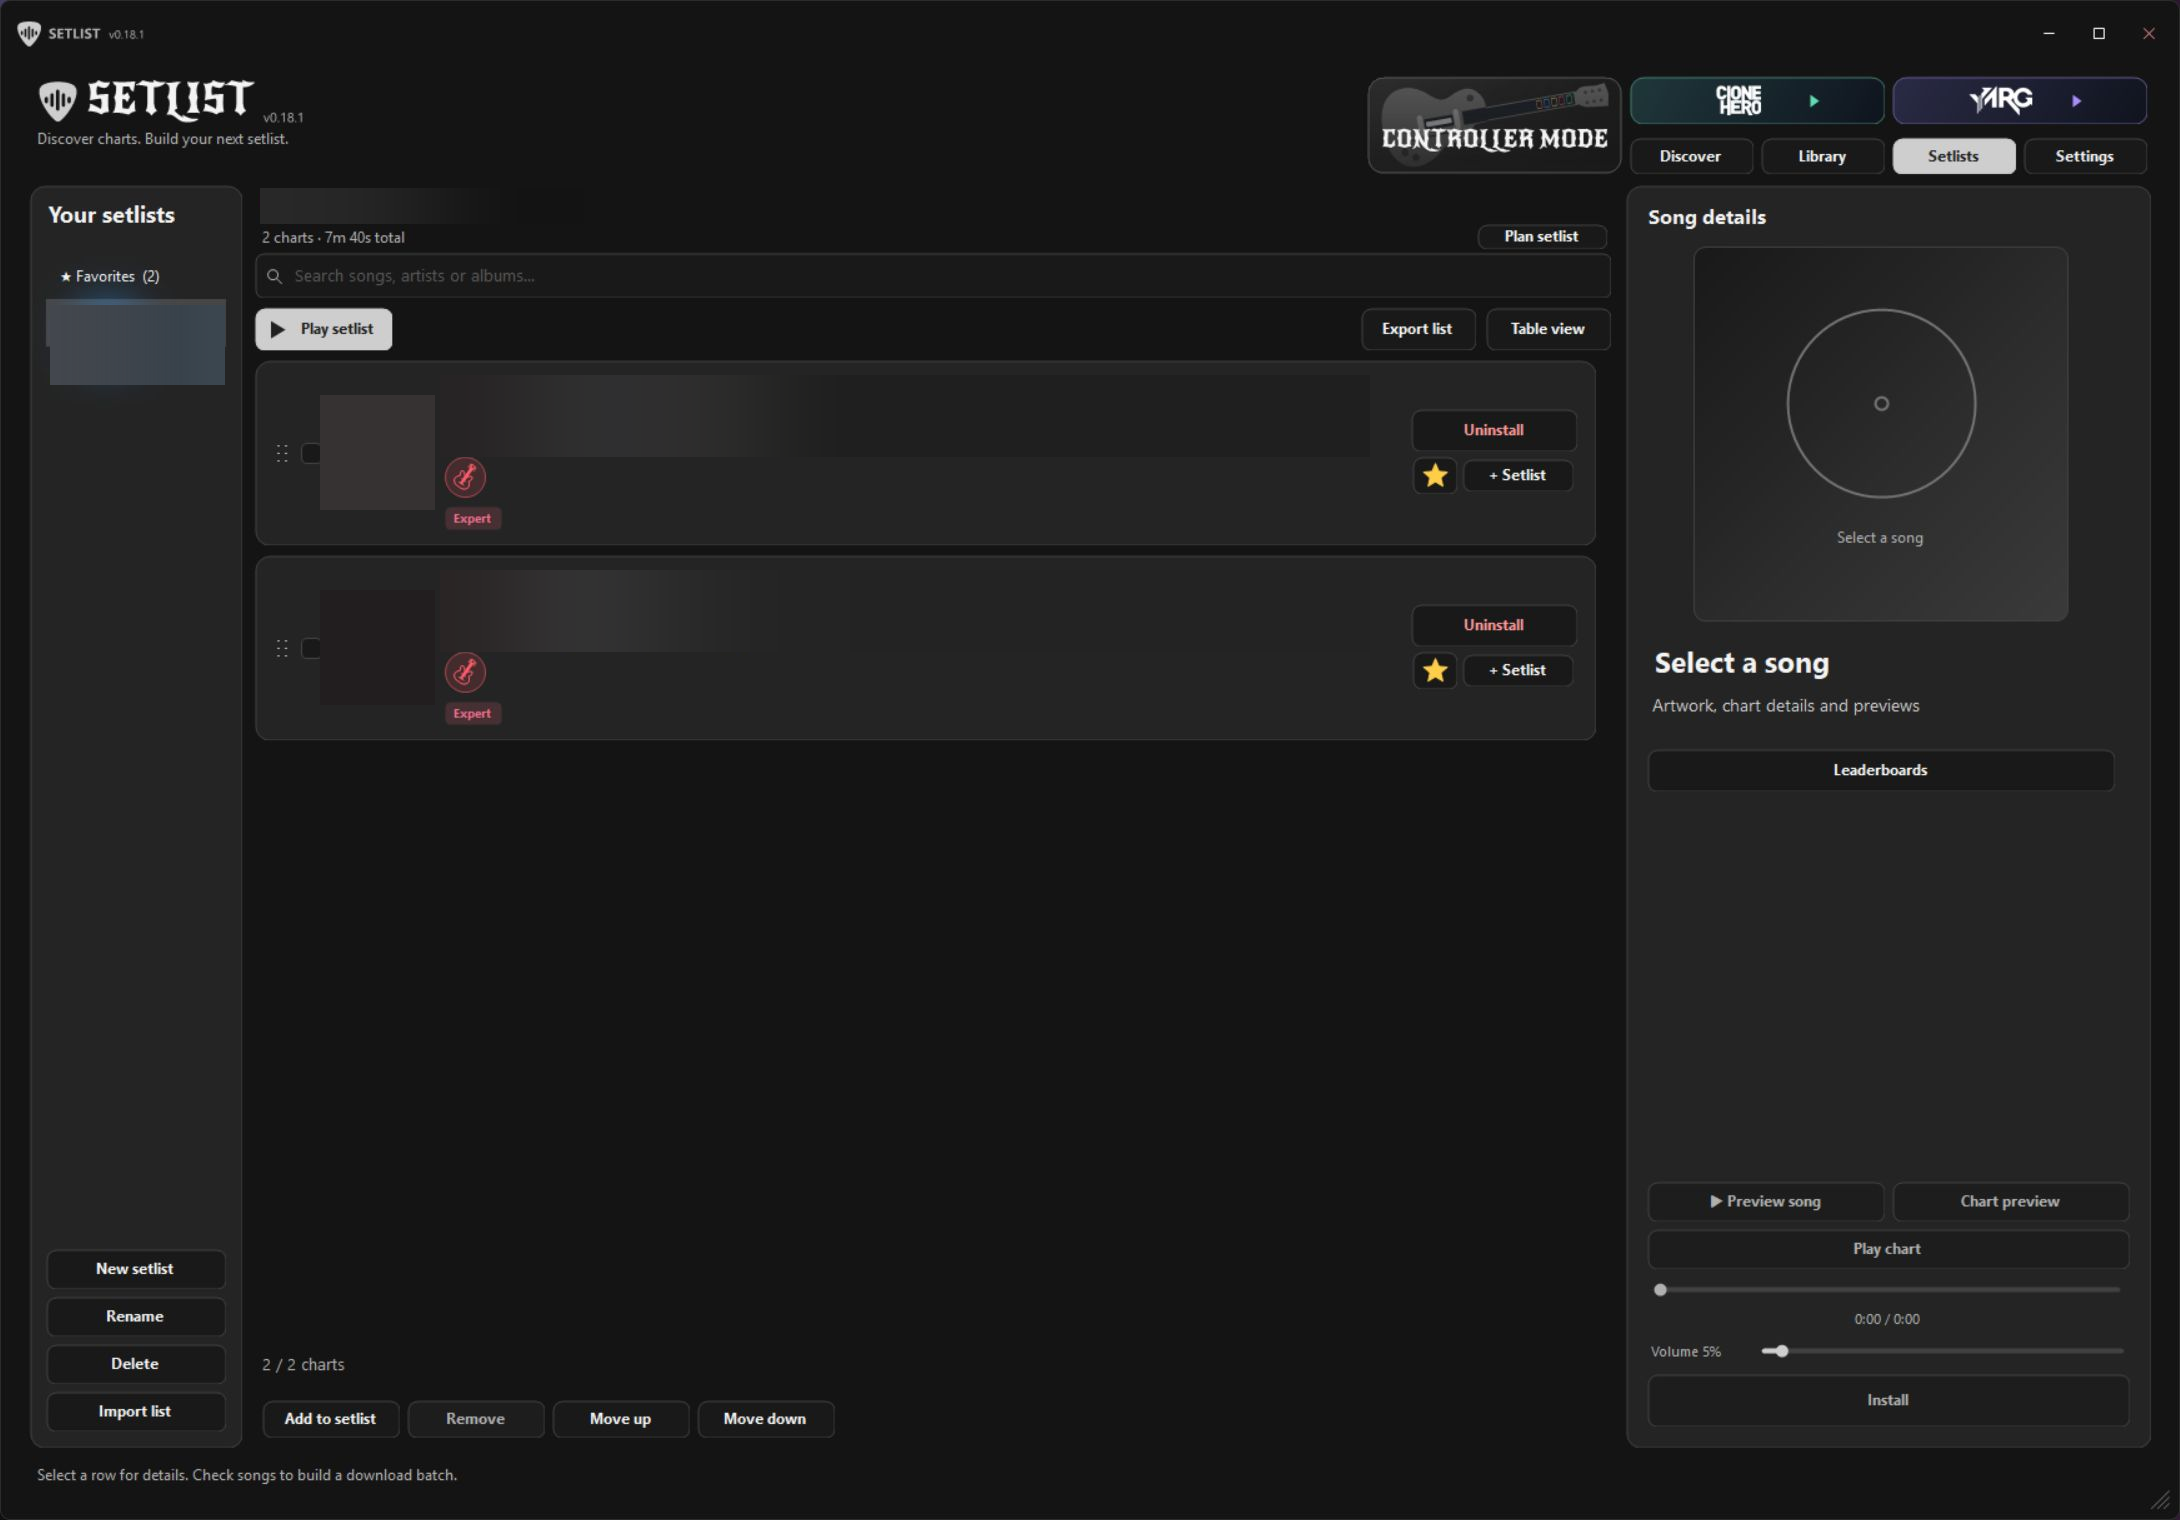Click the playback progress slider
The width and height of the screenshot is (2180, 1520).
coord(1888,1290)
